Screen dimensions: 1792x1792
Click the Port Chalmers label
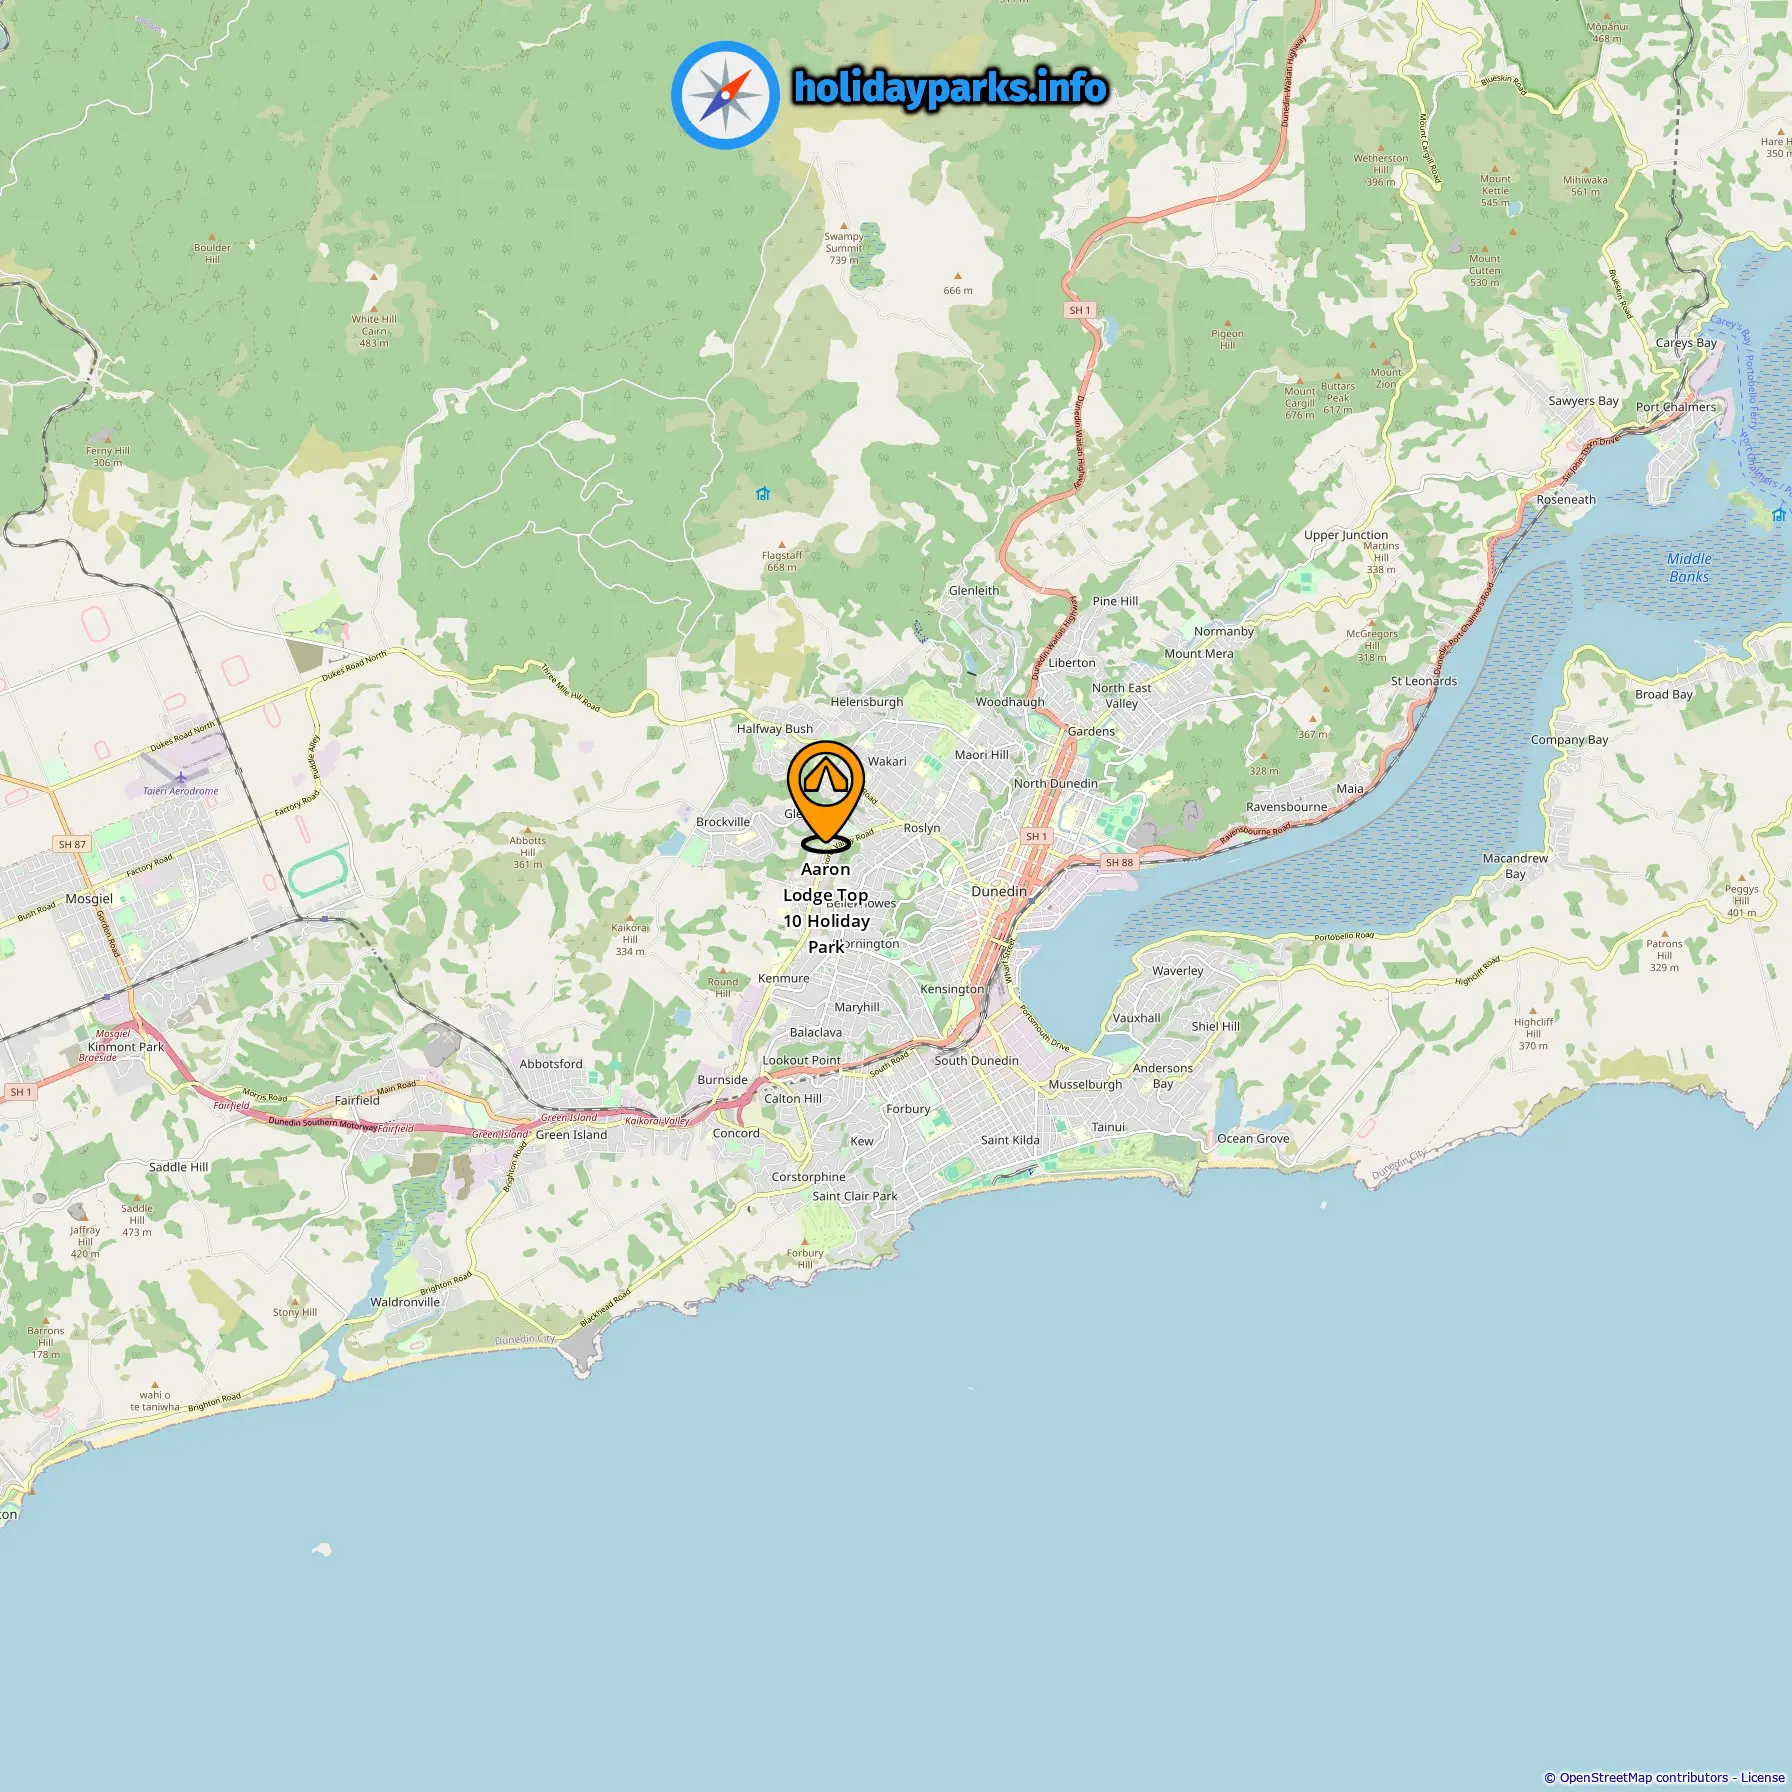click(1676, 407)
